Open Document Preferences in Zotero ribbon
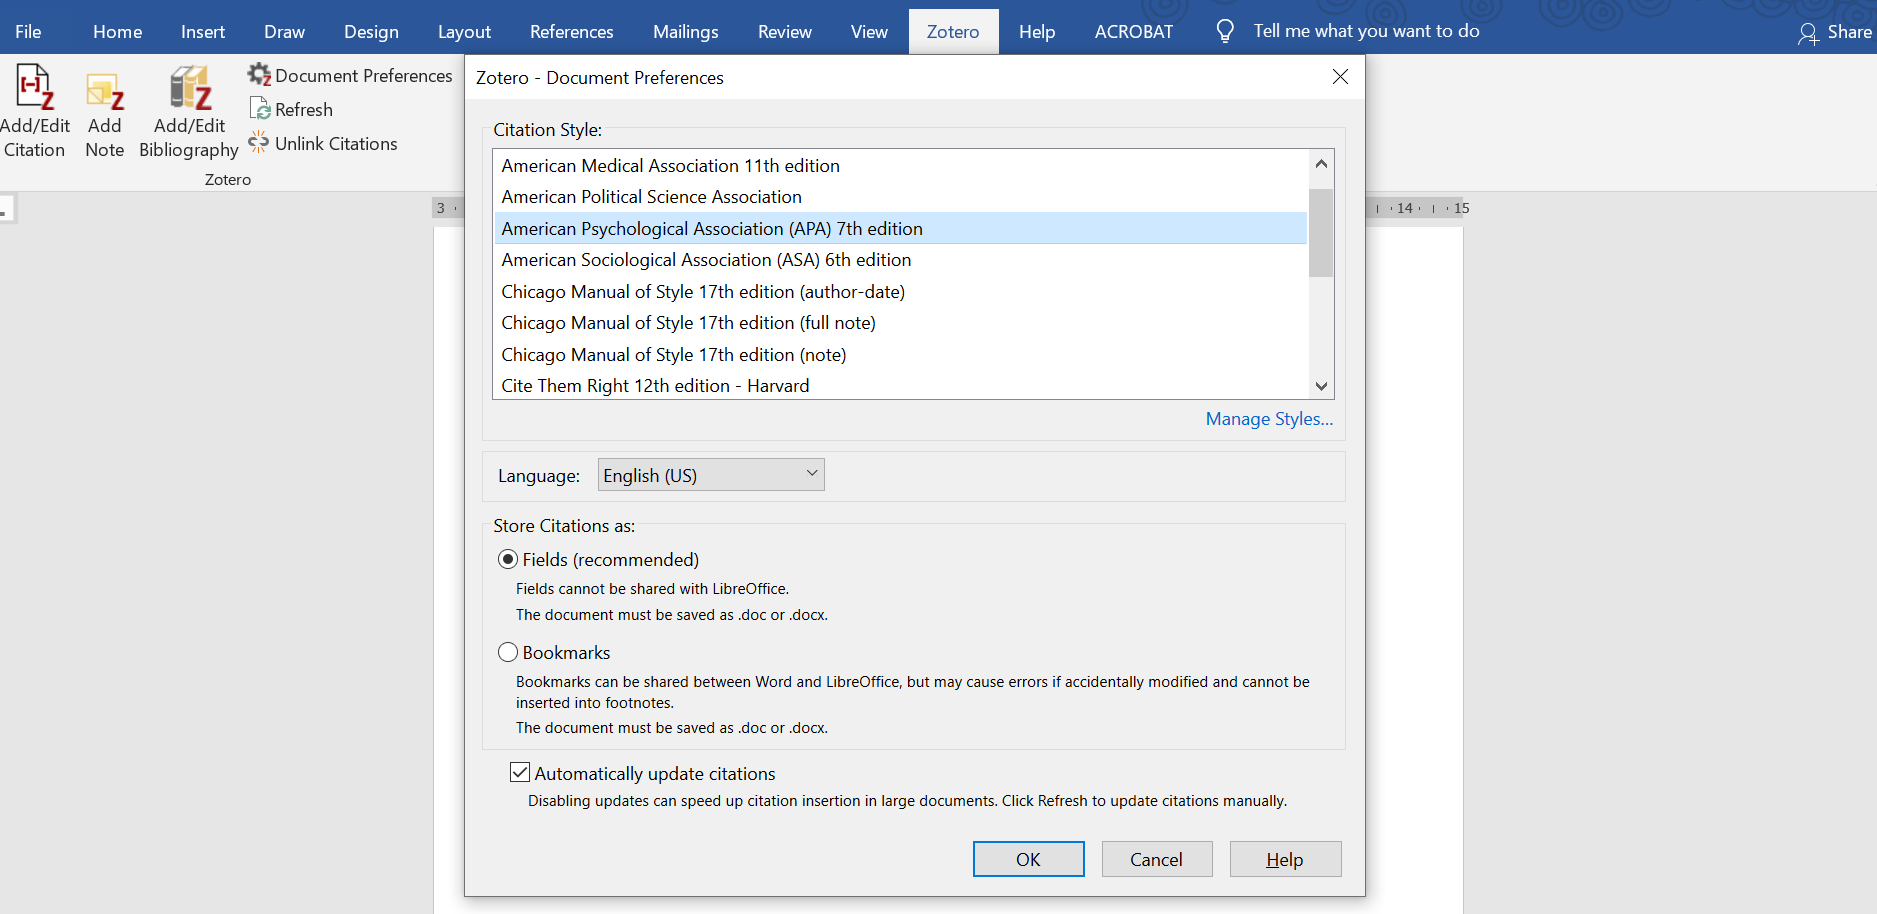The image size is (1877, 914). (350, 75)
